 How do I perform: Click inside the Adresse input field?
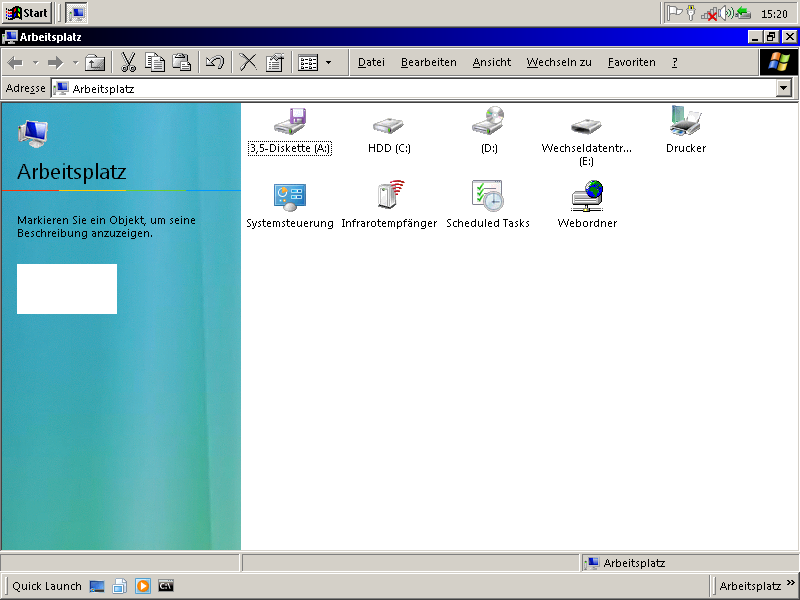(400, 88)
